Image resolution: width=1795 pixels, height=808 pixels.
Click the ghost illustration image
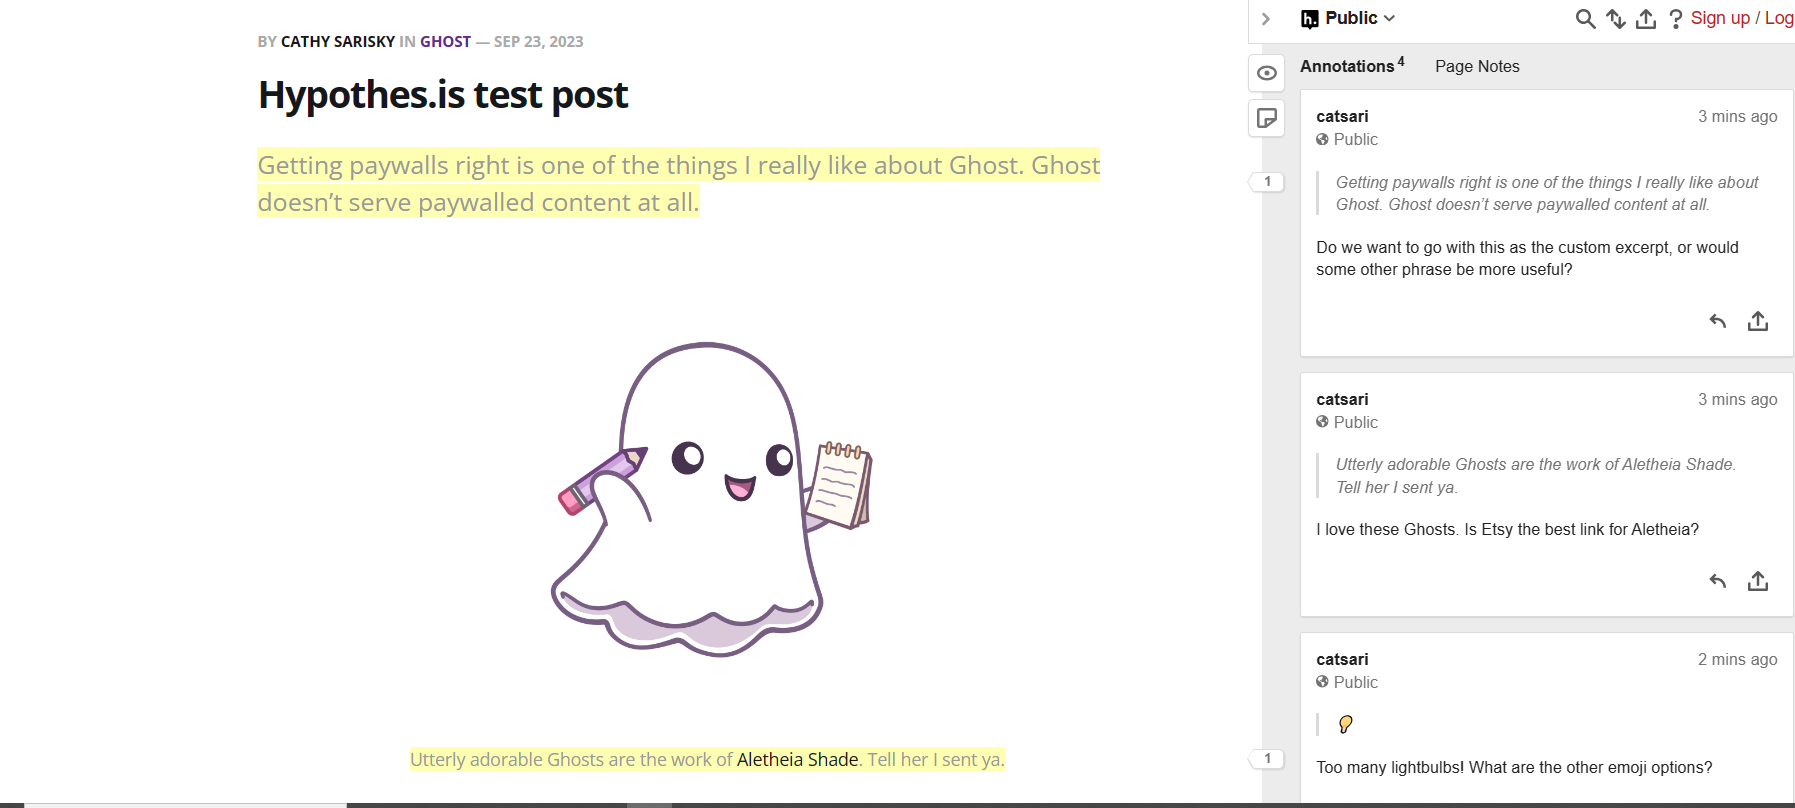tap(713, 500)
